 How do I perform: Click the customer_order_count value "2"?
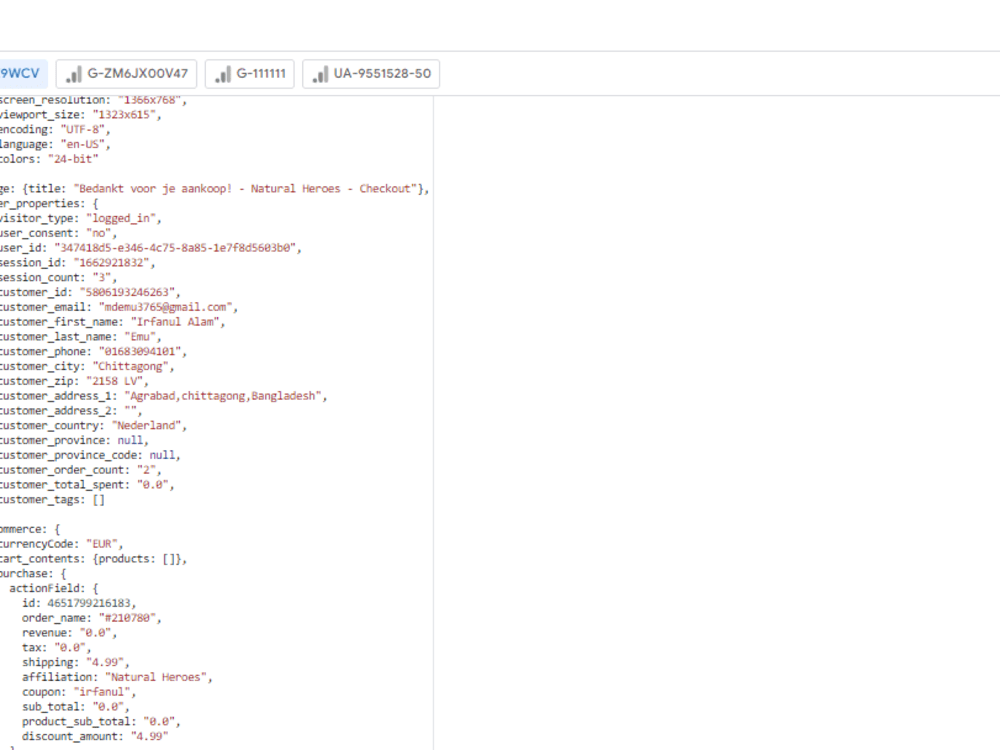pos(146,470)
